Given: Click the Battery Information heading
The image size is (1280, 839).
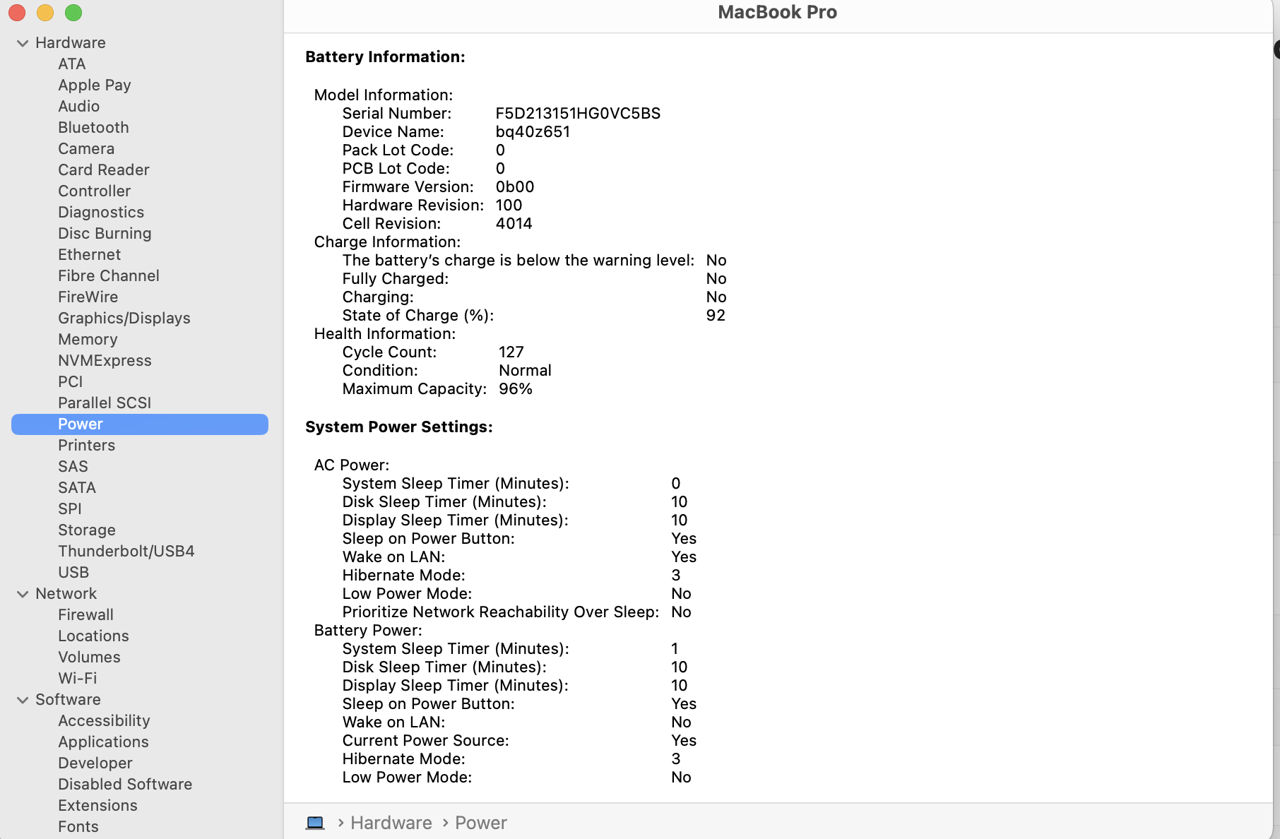Looking at the screenshot, I should [385, 57].
